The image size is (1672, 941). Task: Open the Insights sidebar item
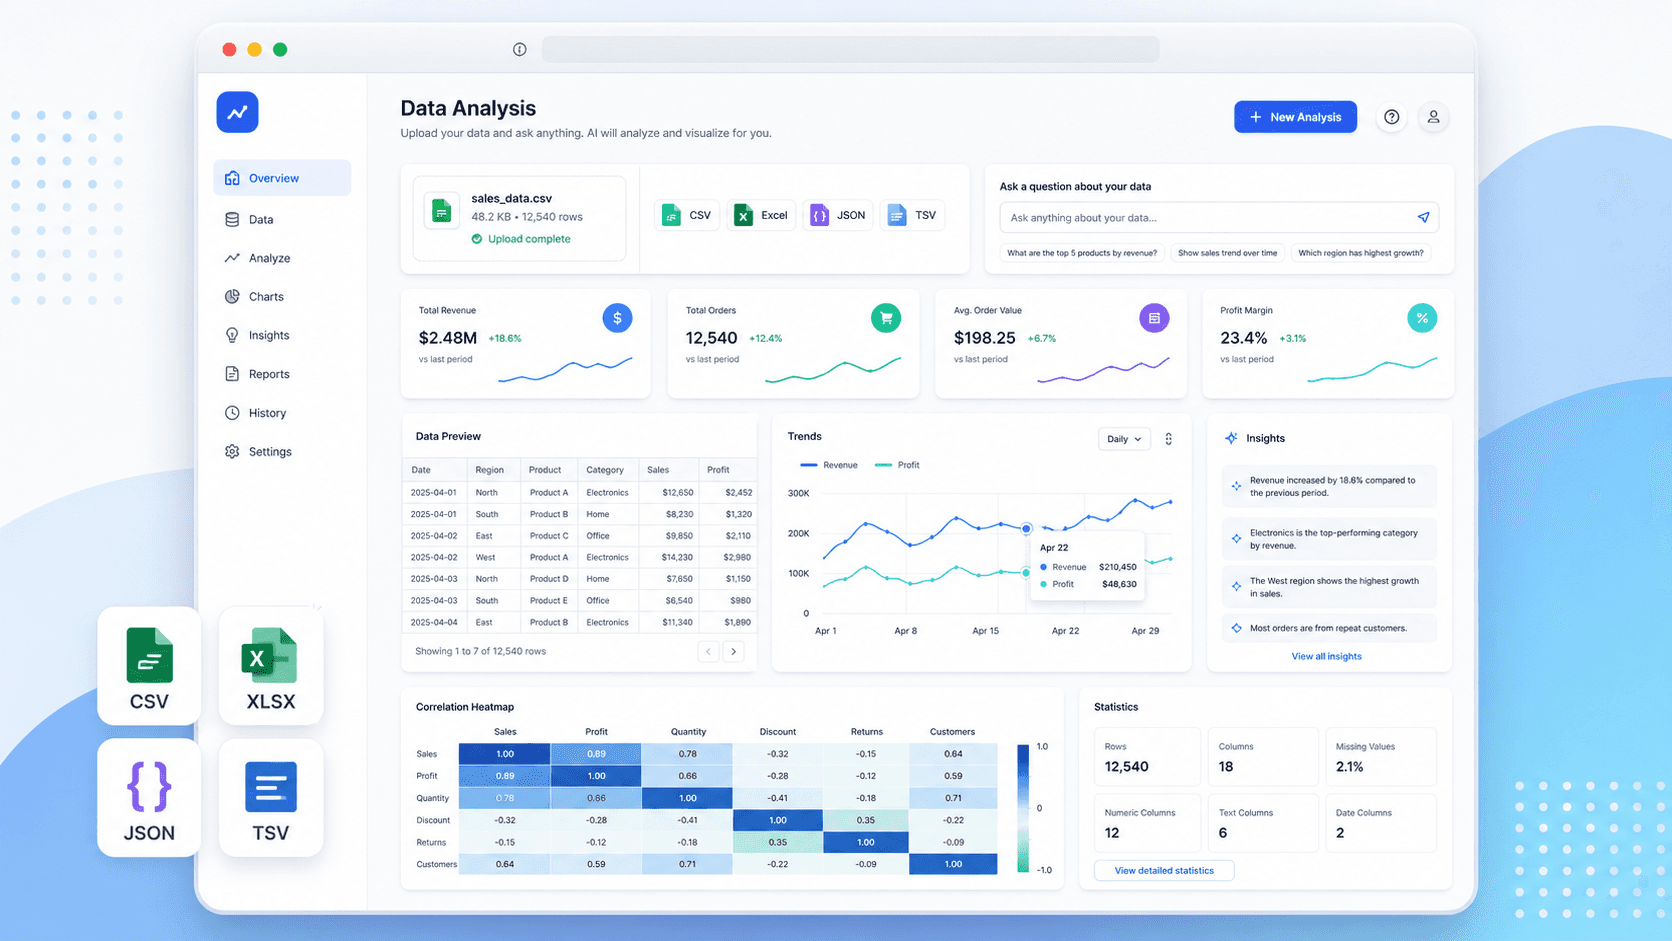[282, 335]
